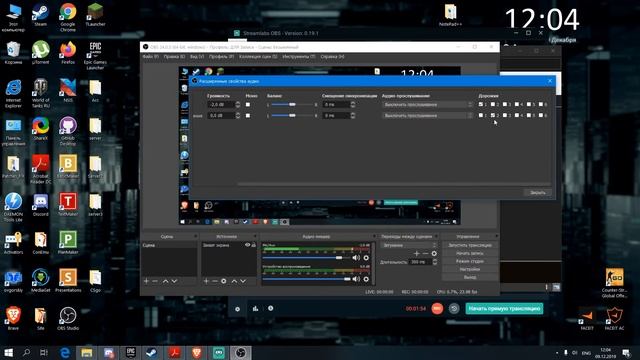The width and height of the screenshot is (640, 360).
Task: Open the Инструменты menu in OBS
Action: pyautogui.click(x=299, y=57)
